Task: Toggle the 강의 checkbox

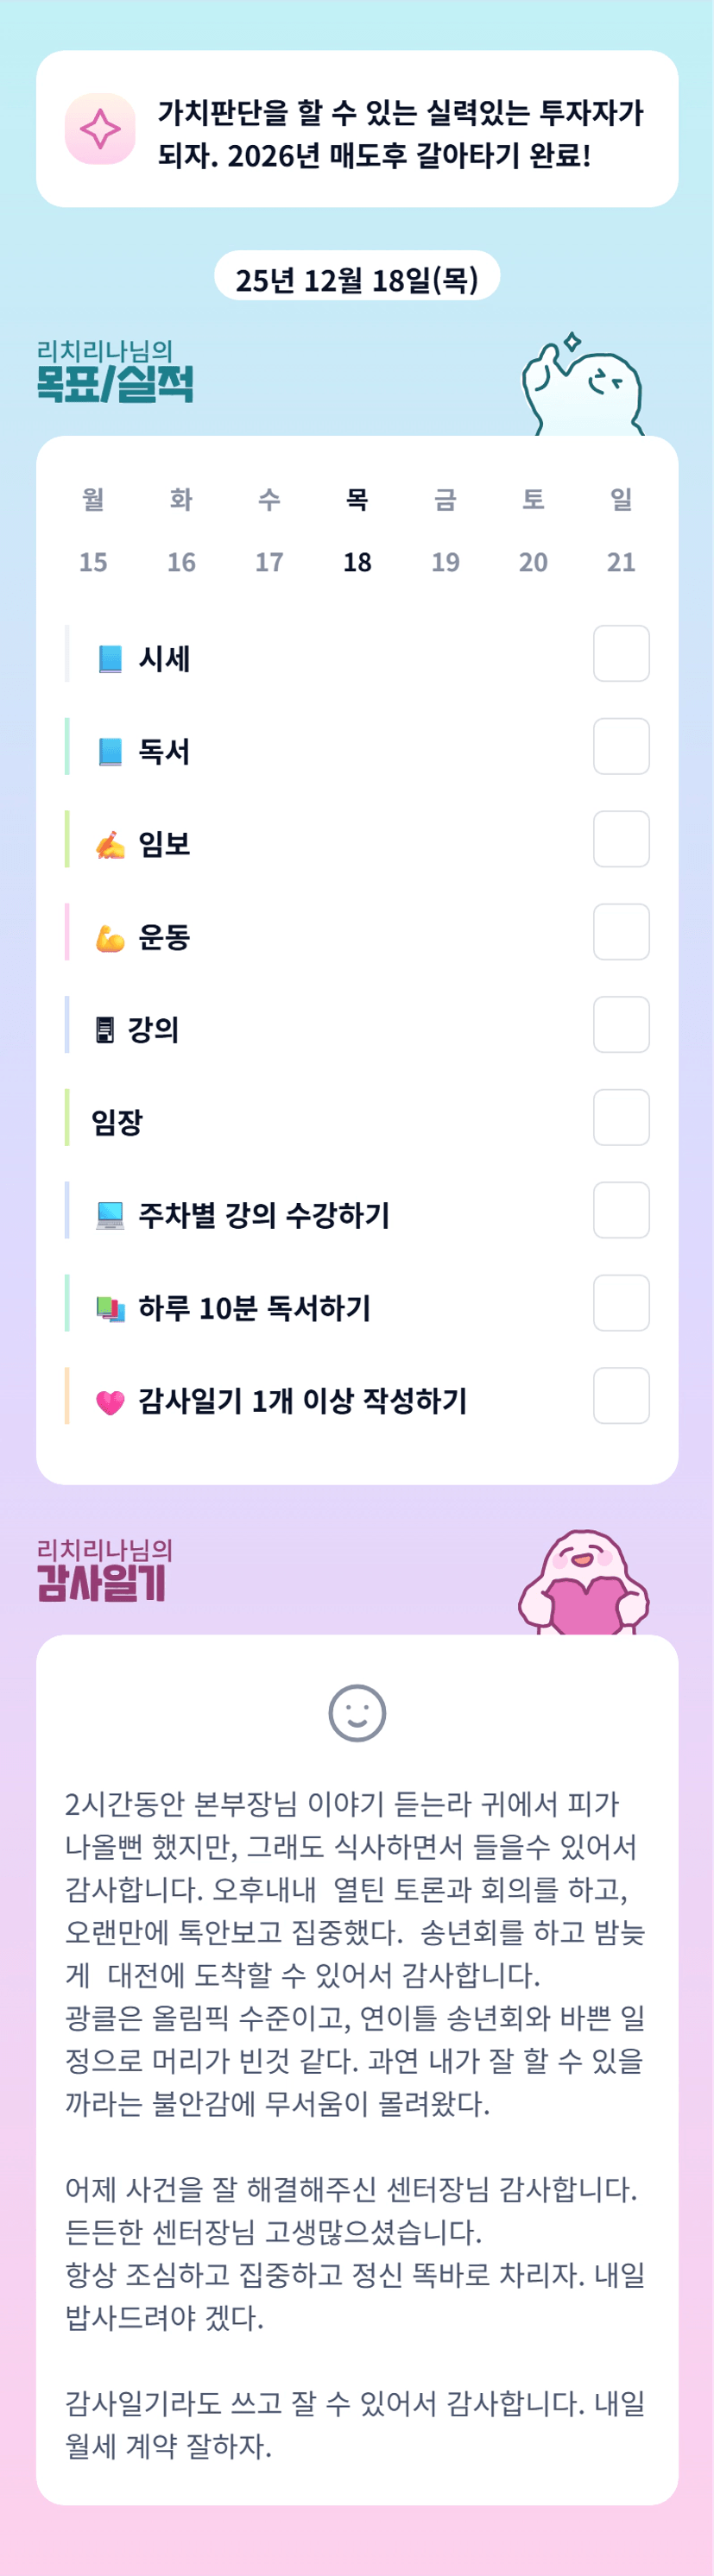Action: pos(621,1025)
